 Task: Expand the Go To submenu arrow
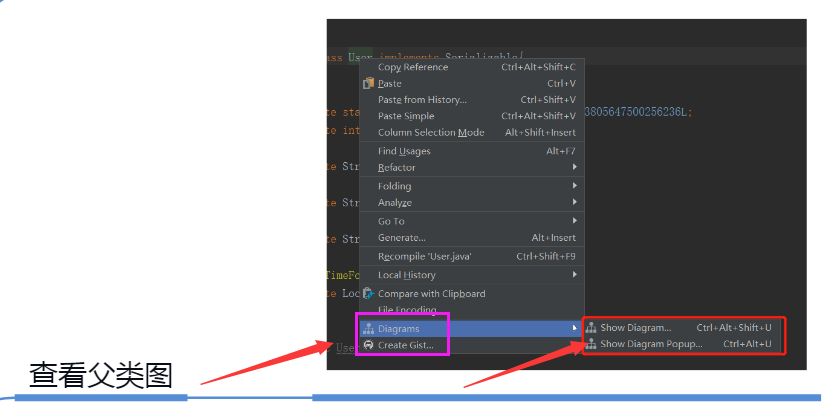[574, 220]
